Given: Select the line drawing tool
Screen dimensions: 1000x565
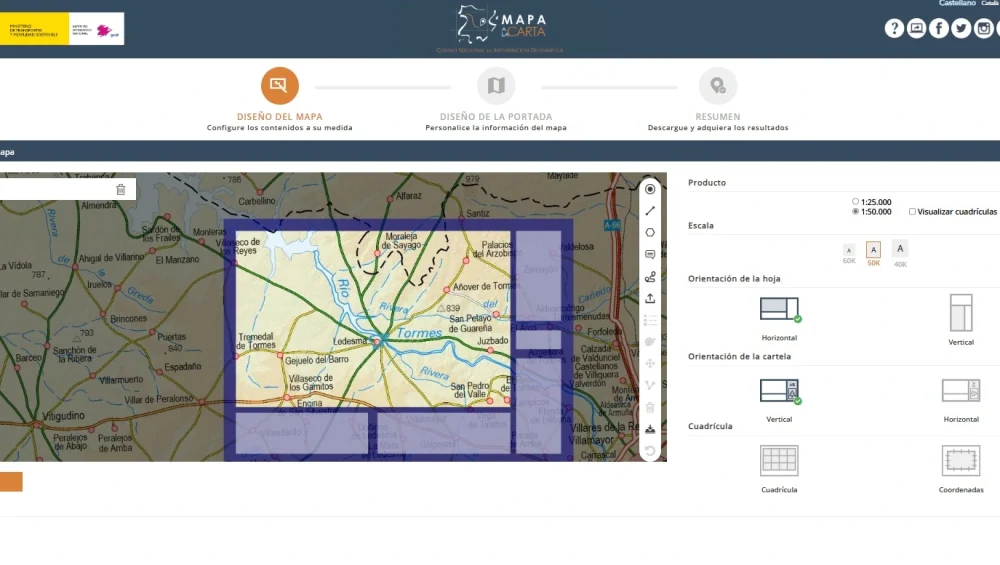Looking at the screenshot, I should tap(650, 211).
